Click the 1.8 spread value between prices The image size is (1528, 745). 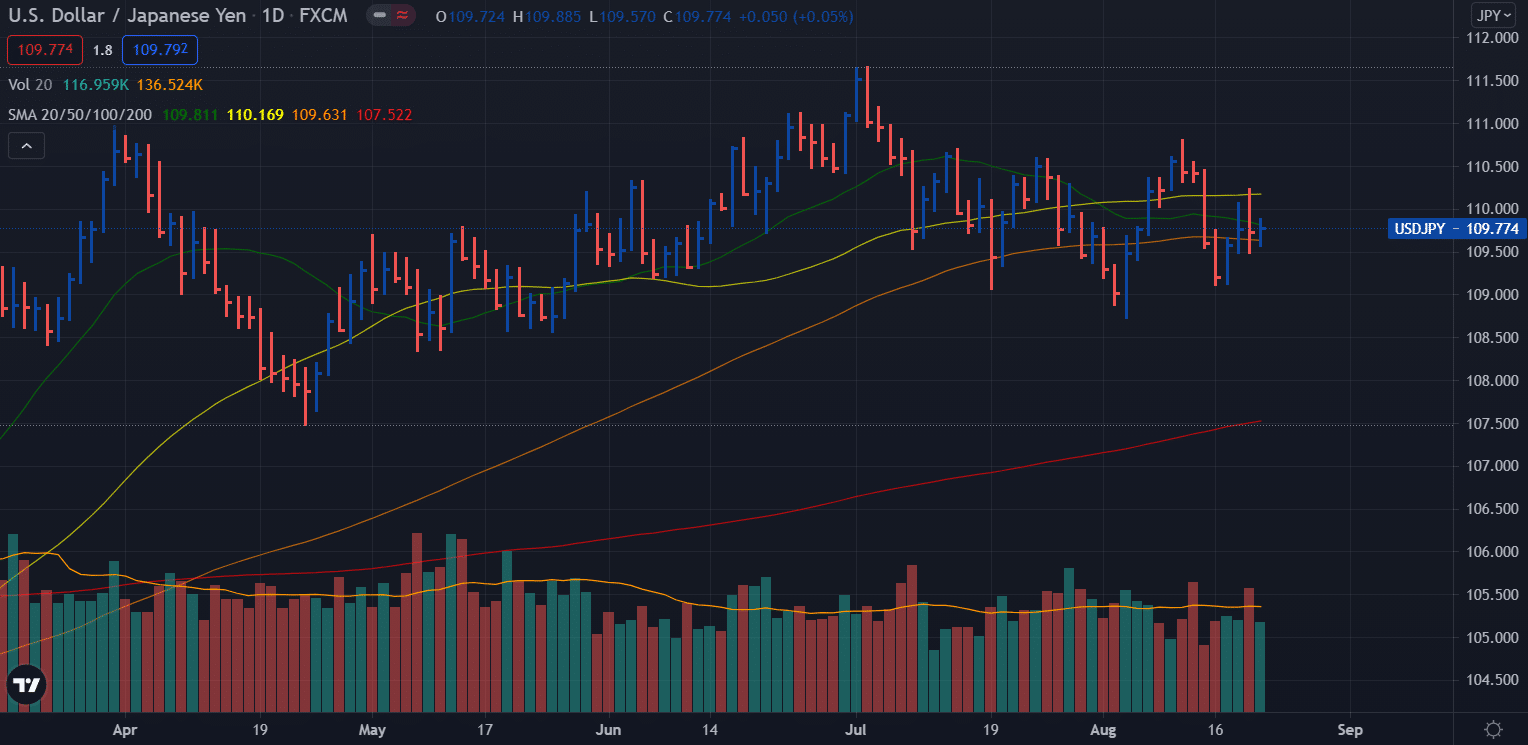pyautogui.click(x=101, y=49)
